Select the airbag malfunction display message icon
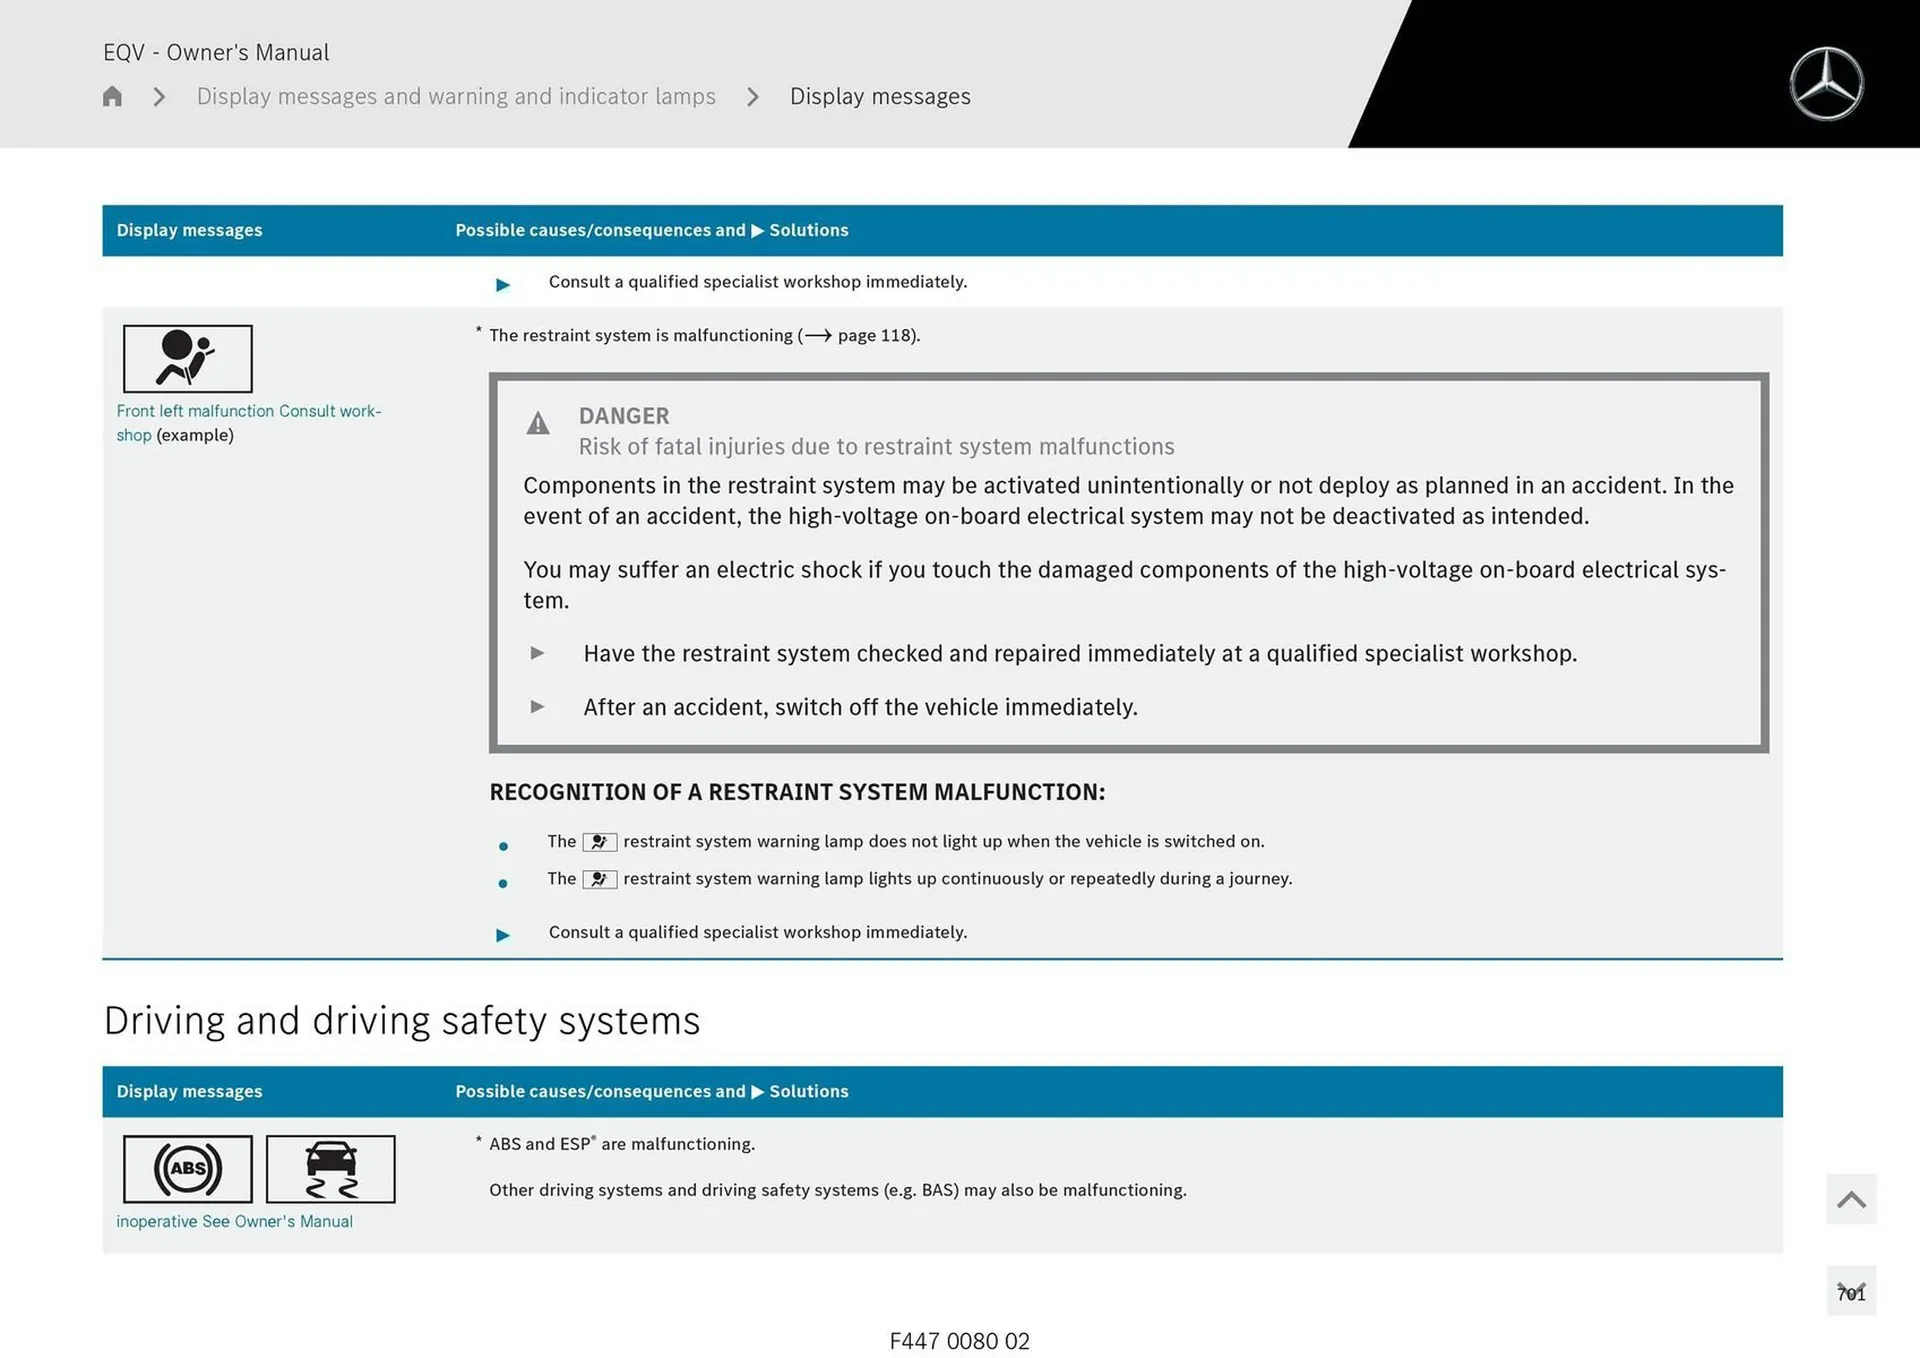 188,357
